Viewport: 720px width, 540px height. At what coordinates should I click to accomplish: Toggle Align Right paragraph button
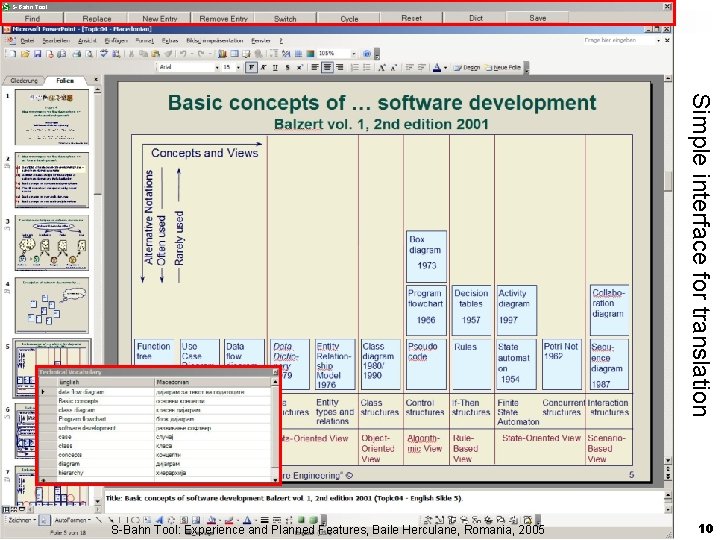(339, 68)
